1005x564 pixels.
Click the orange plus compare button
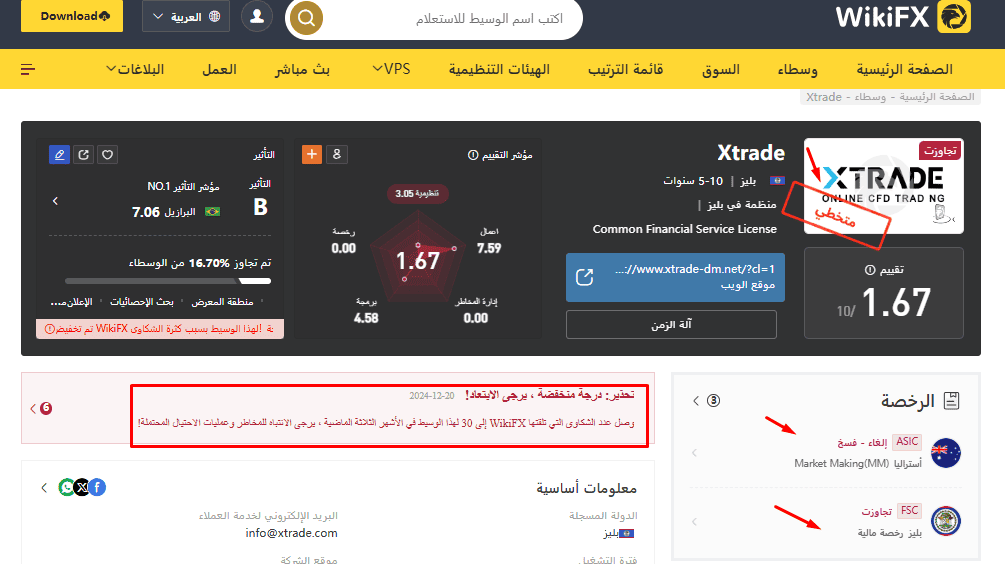[x=311, y=154]
